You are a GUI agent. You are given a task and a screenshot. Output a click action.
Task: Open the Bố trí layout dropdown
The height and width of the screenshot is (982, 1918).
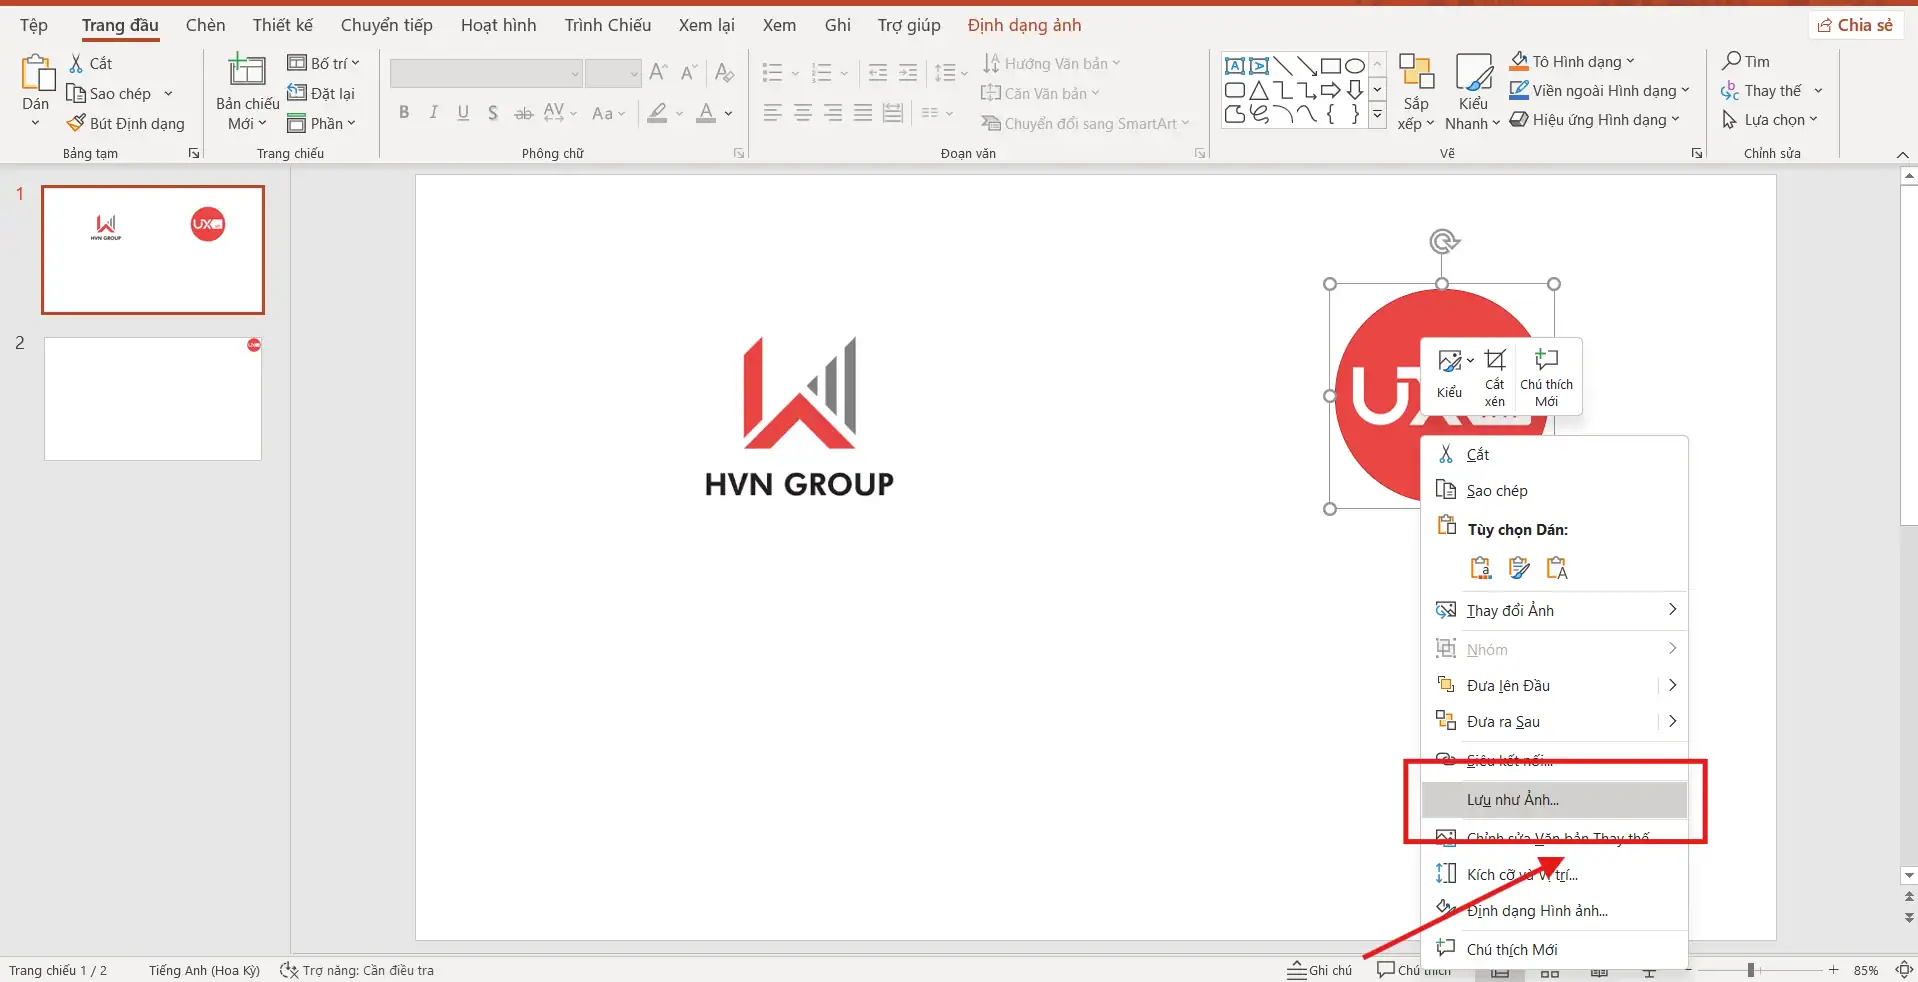point(323,63)
